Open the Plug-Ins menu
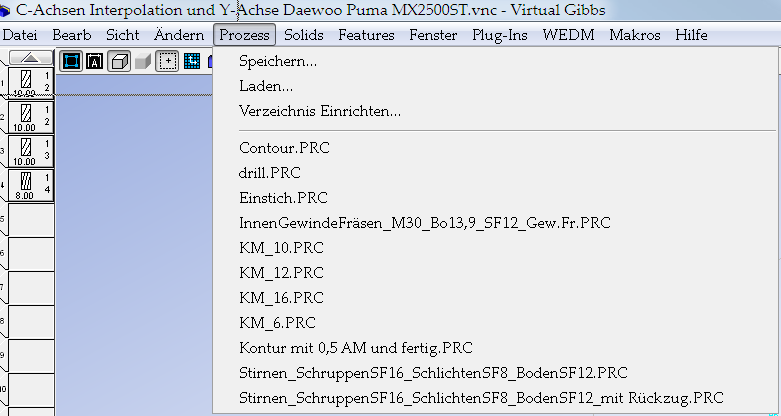 [x=500, y=35]
